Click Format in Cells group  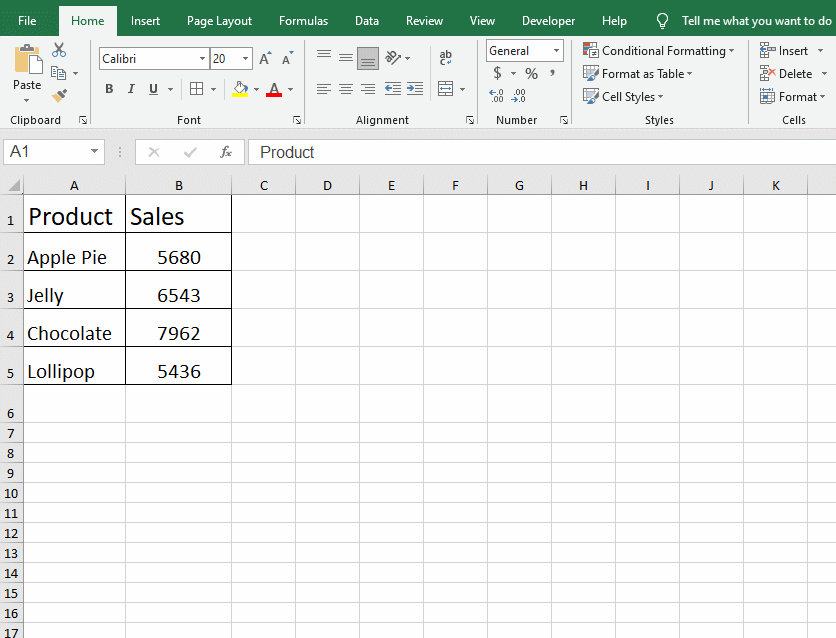point(793,96)
